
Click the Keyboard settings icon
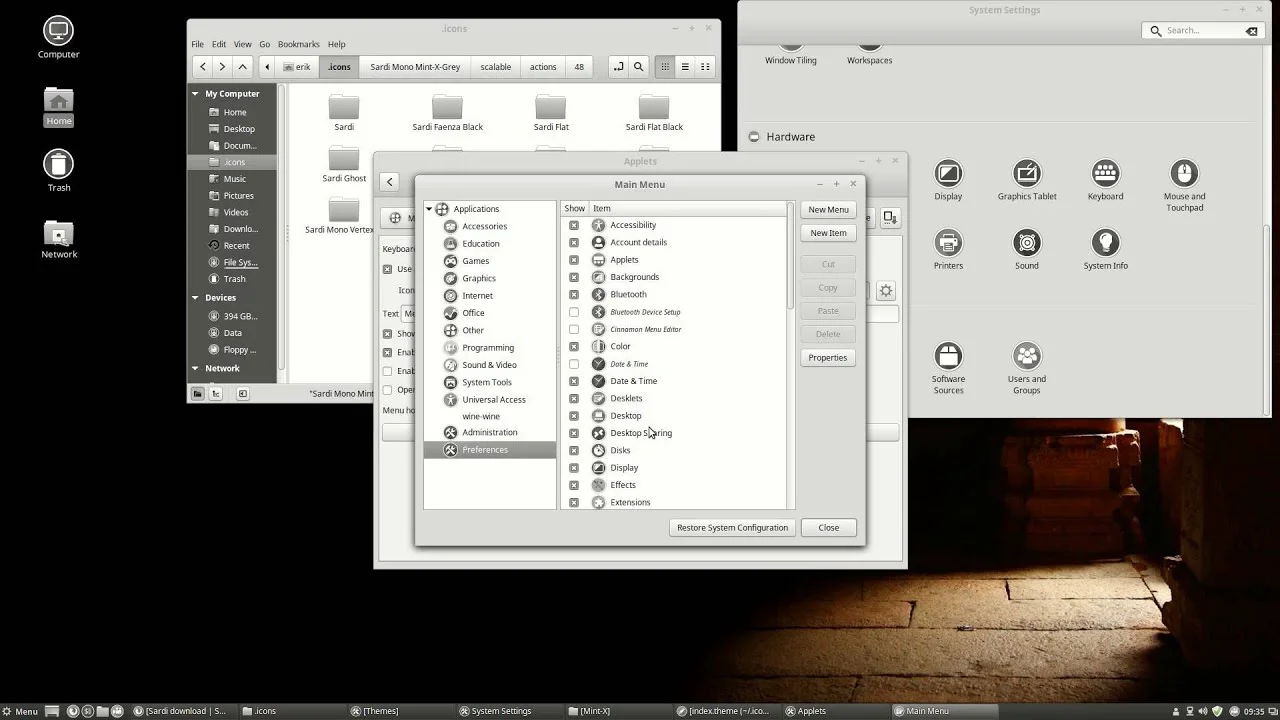click(x=1105, y=175)
